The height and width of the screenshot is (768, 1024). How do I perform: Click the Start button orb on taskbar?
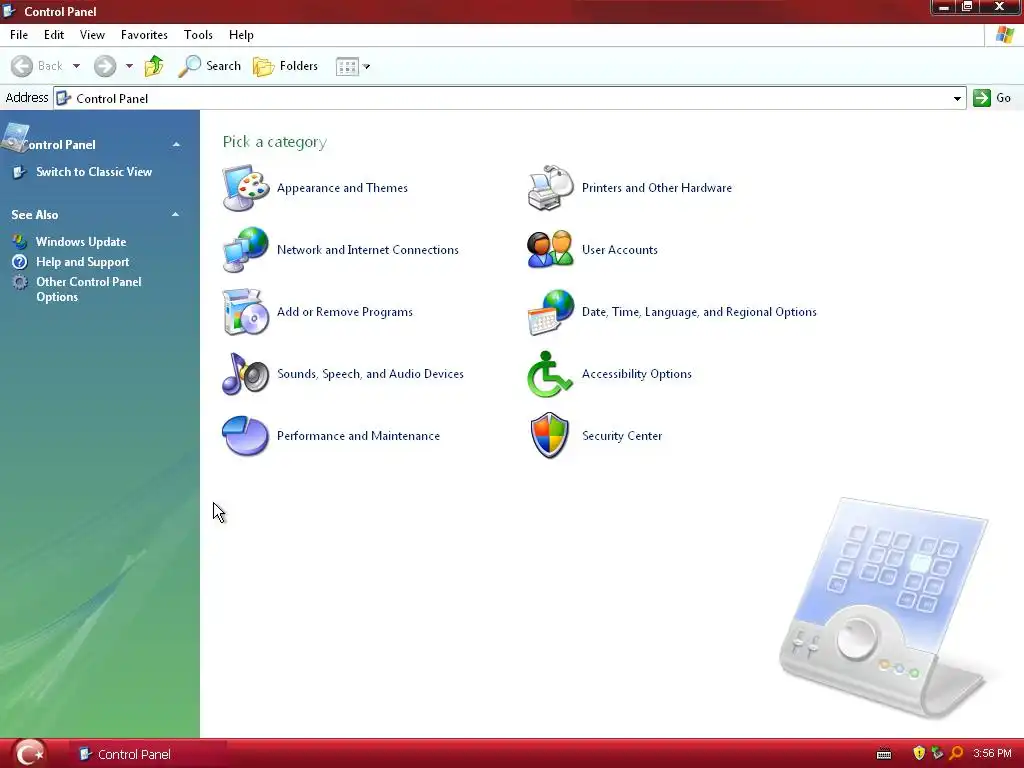30,753
